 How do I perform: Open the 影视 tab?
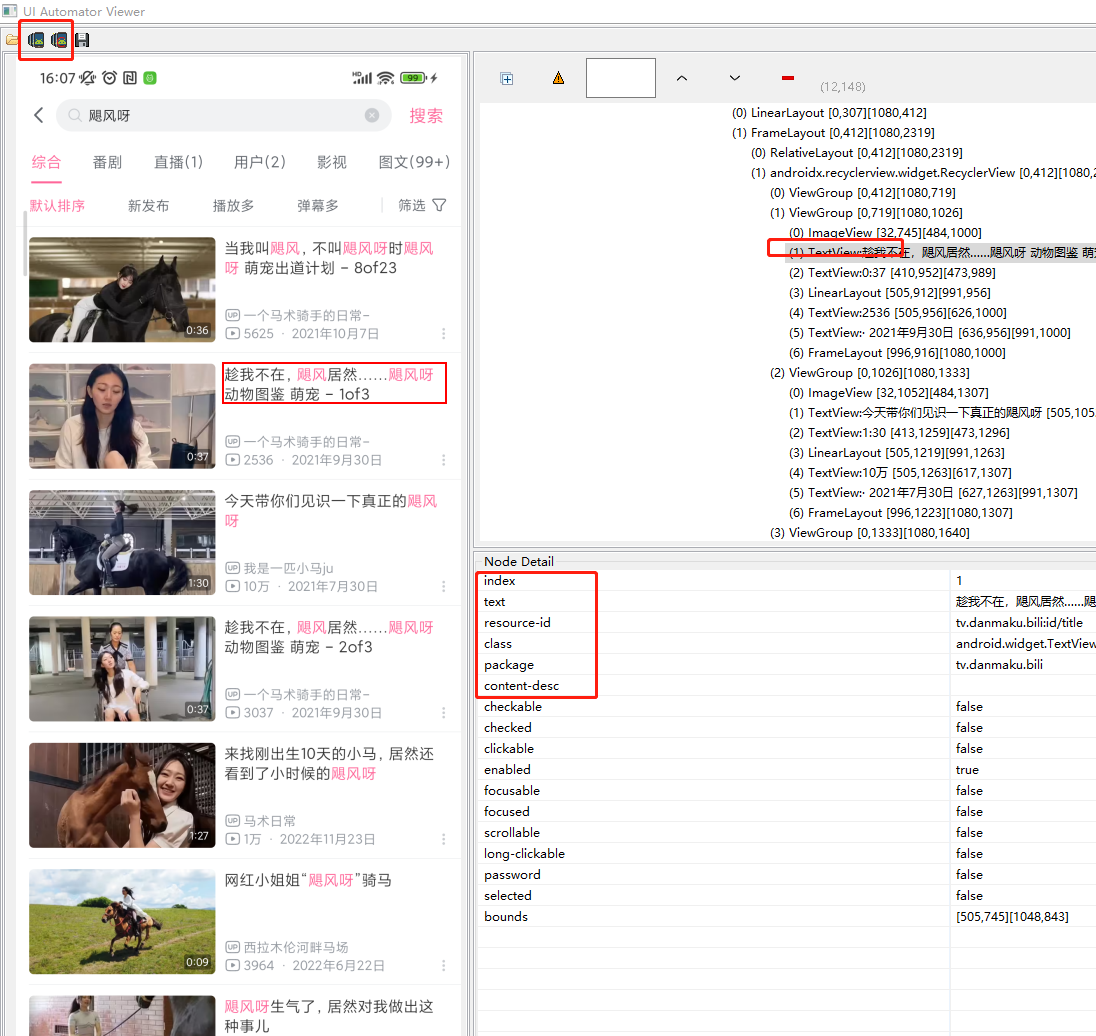pos(331,162)
